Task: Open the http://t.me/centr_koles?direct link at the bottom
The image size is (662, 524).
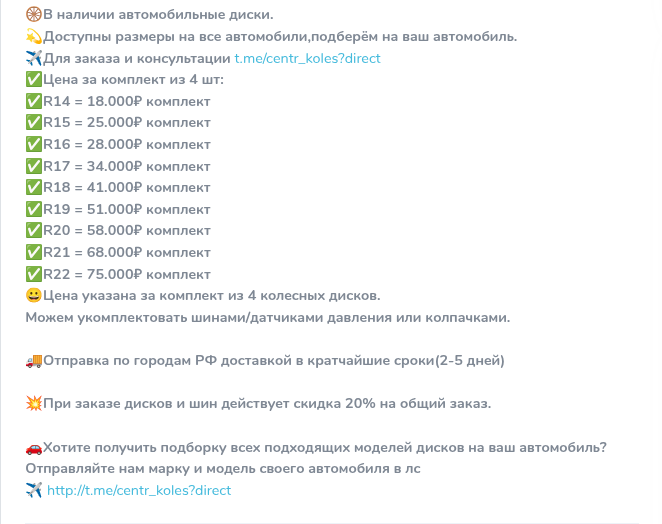Action: (x=139, y=491)
